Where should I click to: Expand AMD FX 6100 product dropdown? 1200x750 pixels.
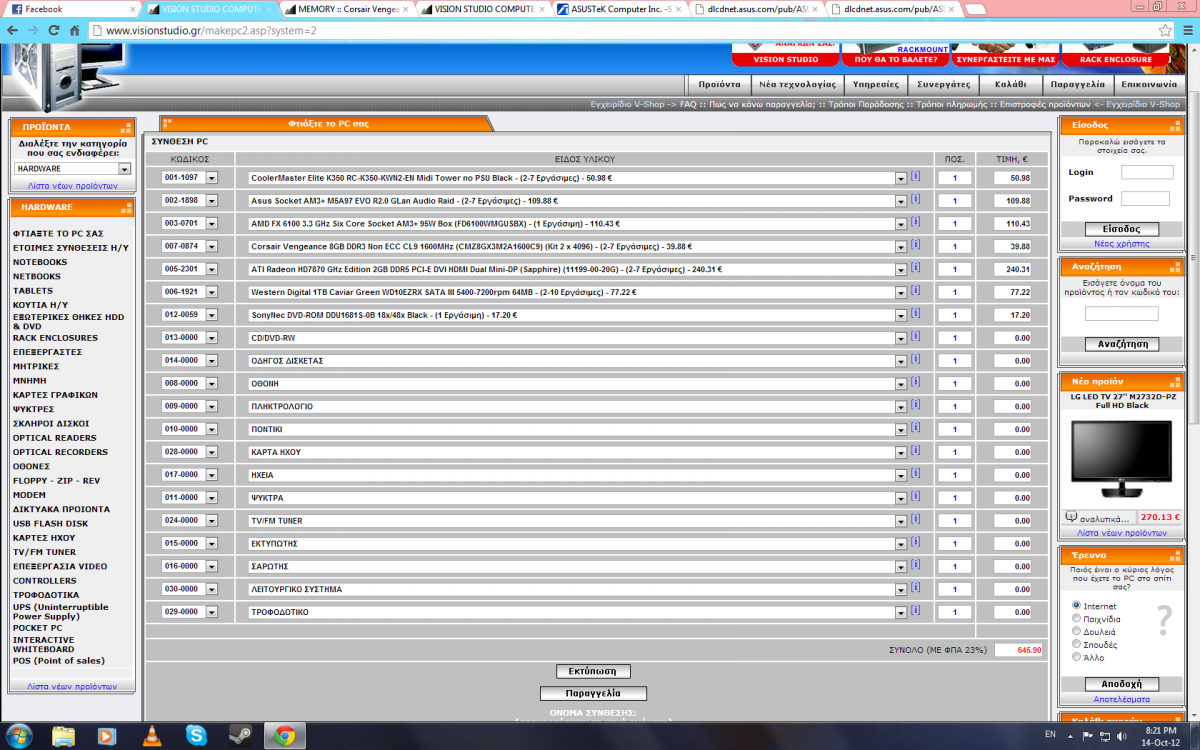[x=901, y=224]
